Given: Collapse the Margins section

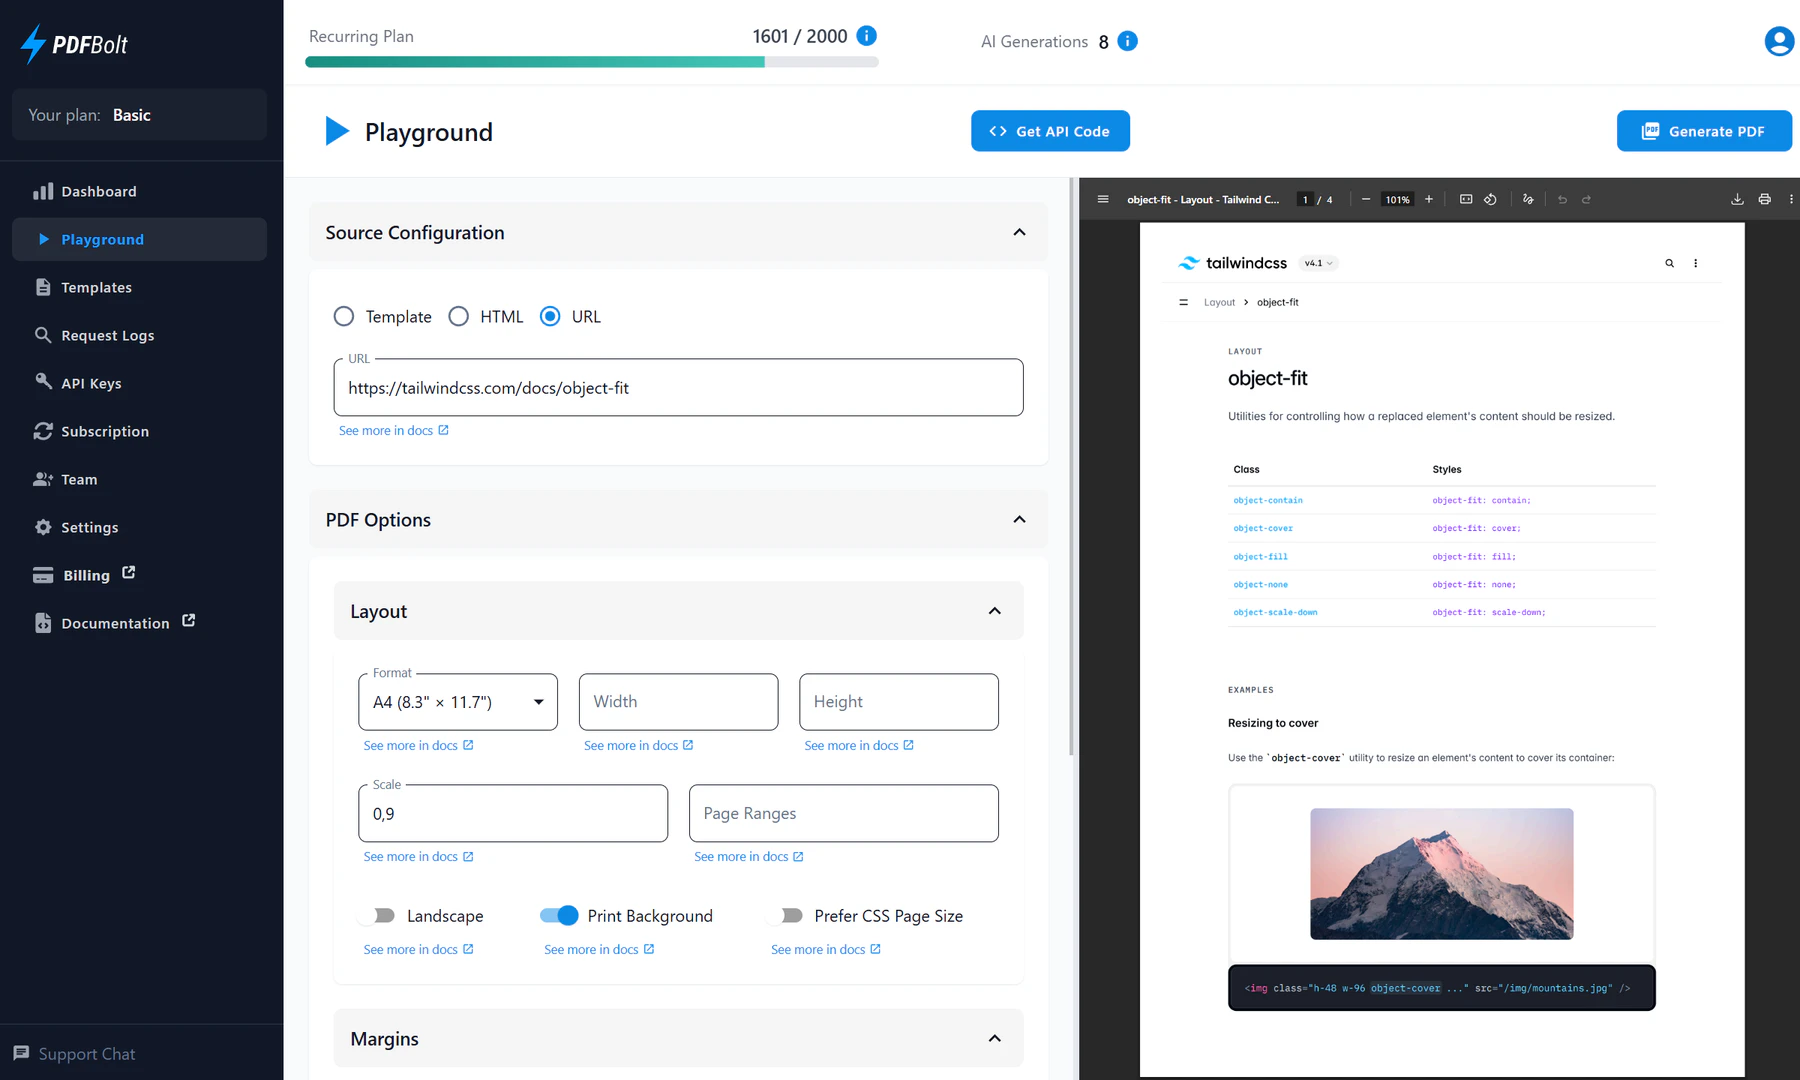Looking at the screenshot, I should coord(994,1038).
